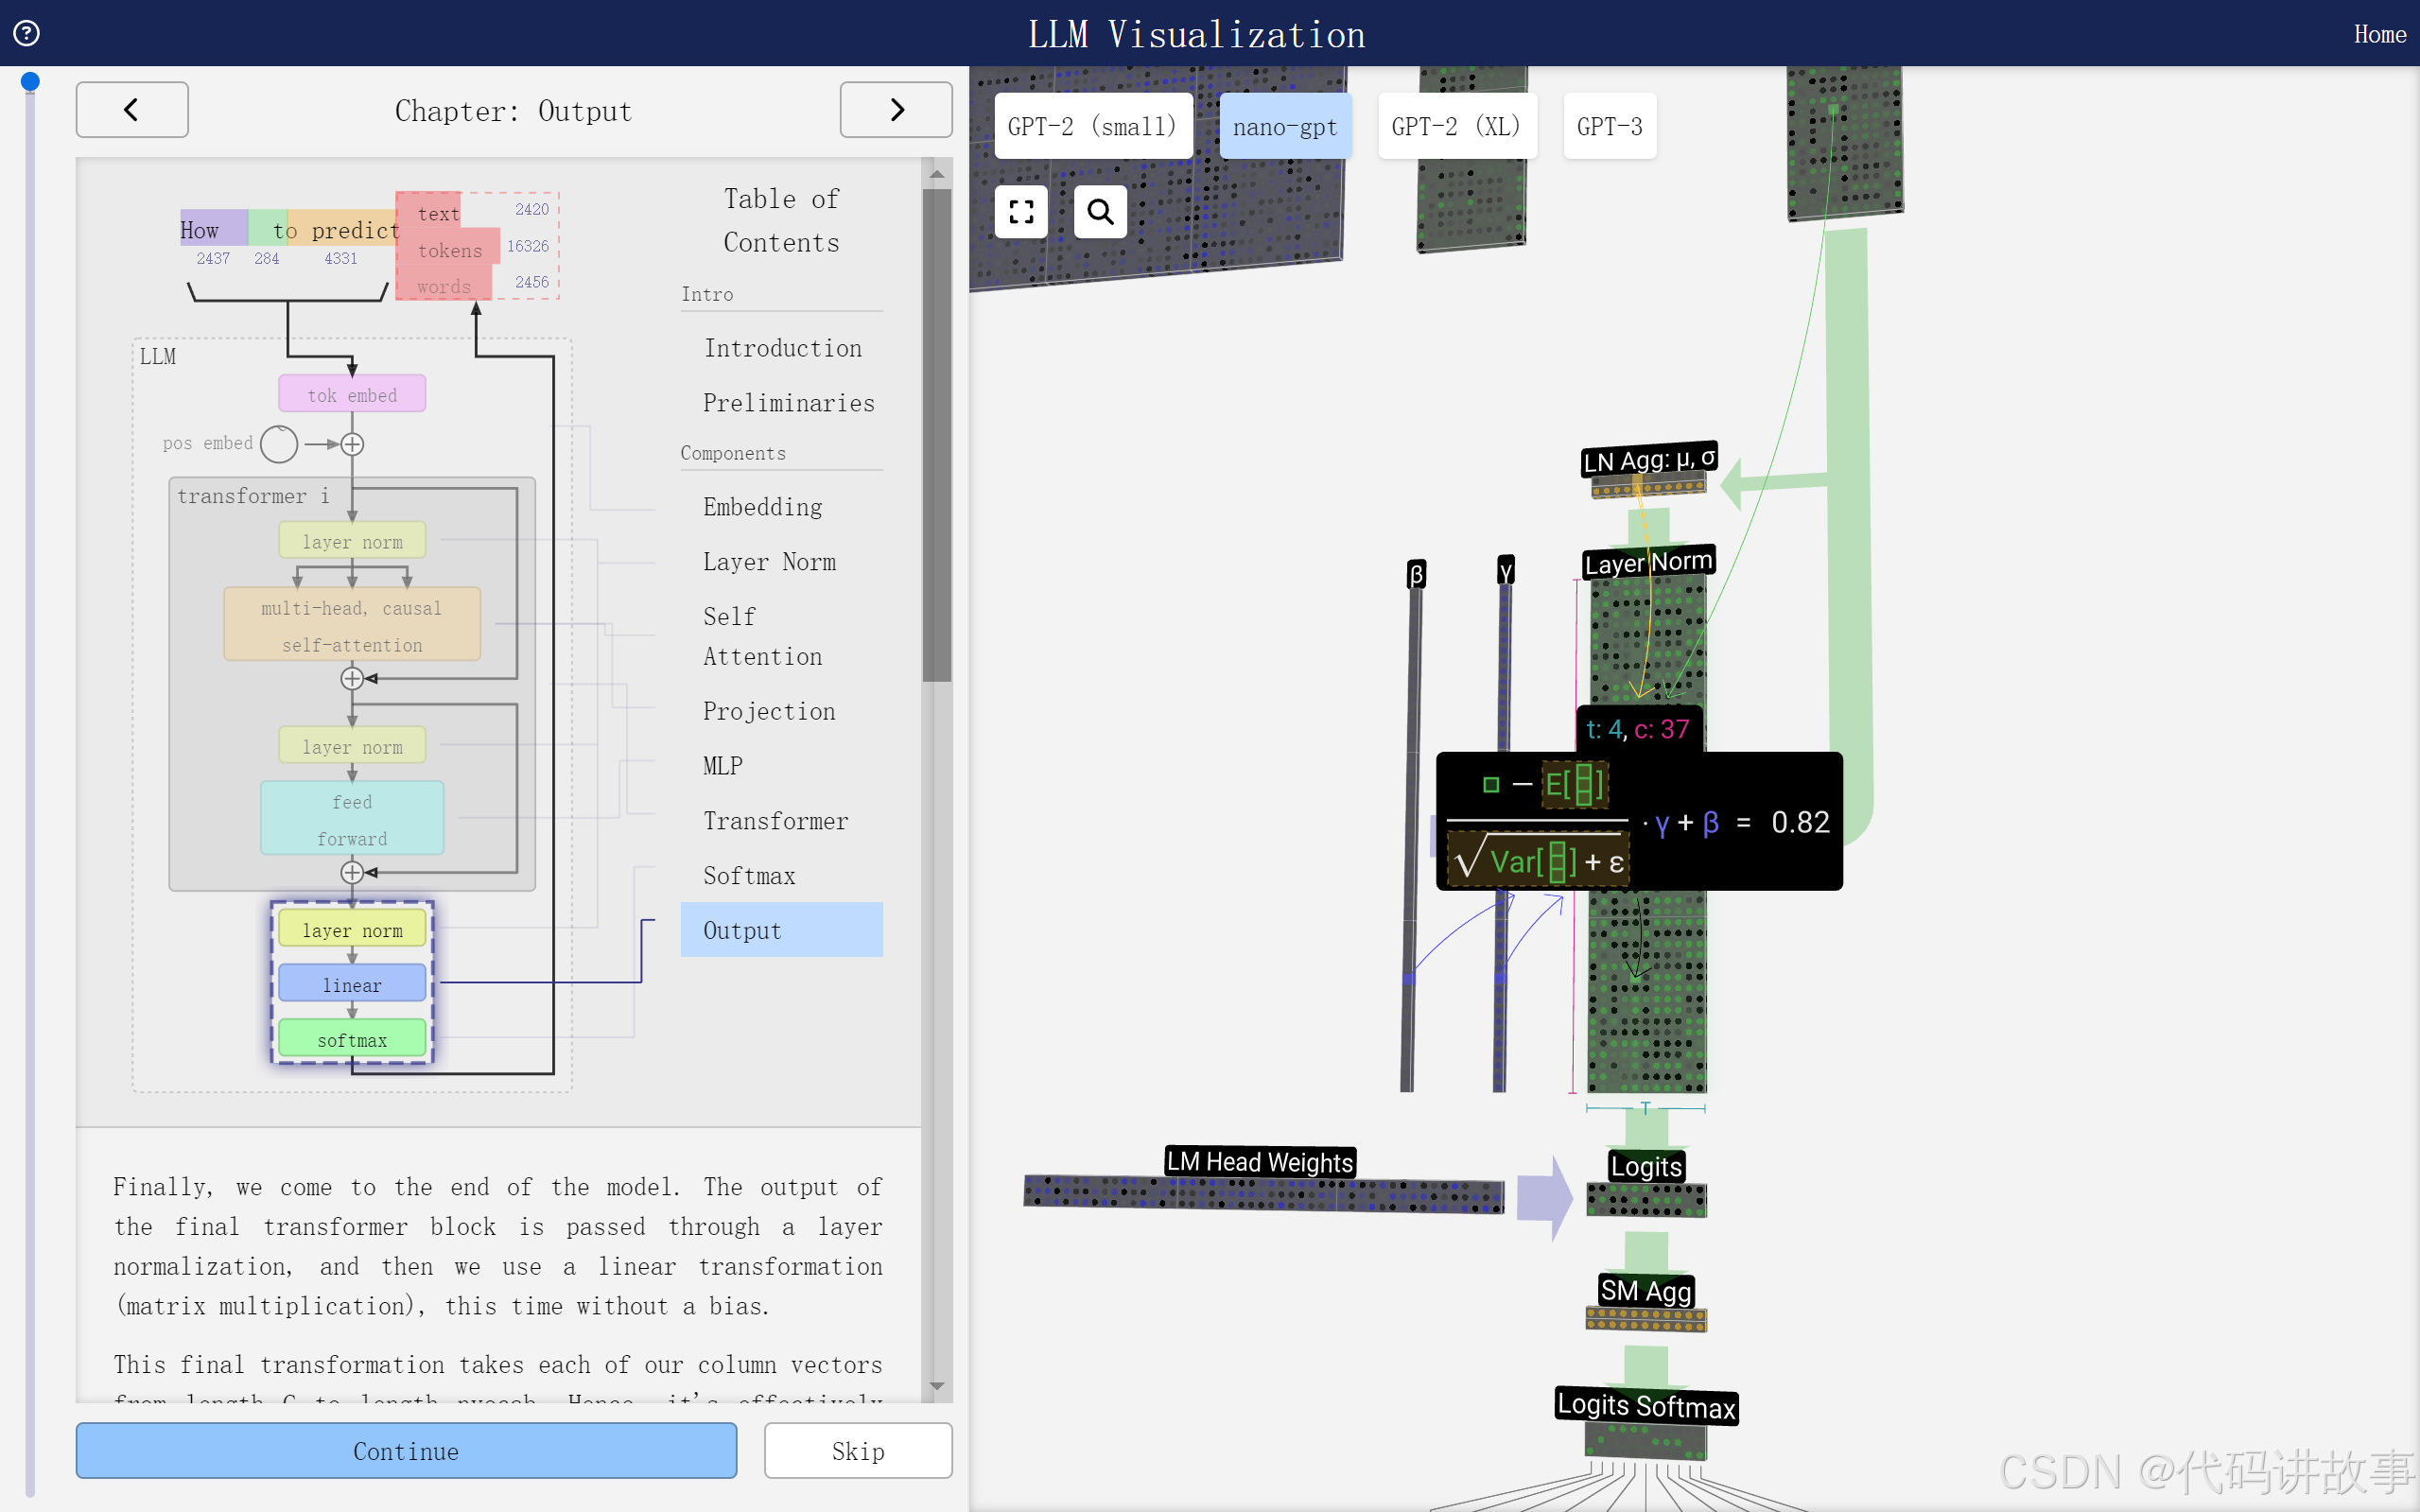Enter fullscreen mode using the expand icon
Image resolution: width=2420 pixels, height=1512 pixels.
coord(1021,211)
